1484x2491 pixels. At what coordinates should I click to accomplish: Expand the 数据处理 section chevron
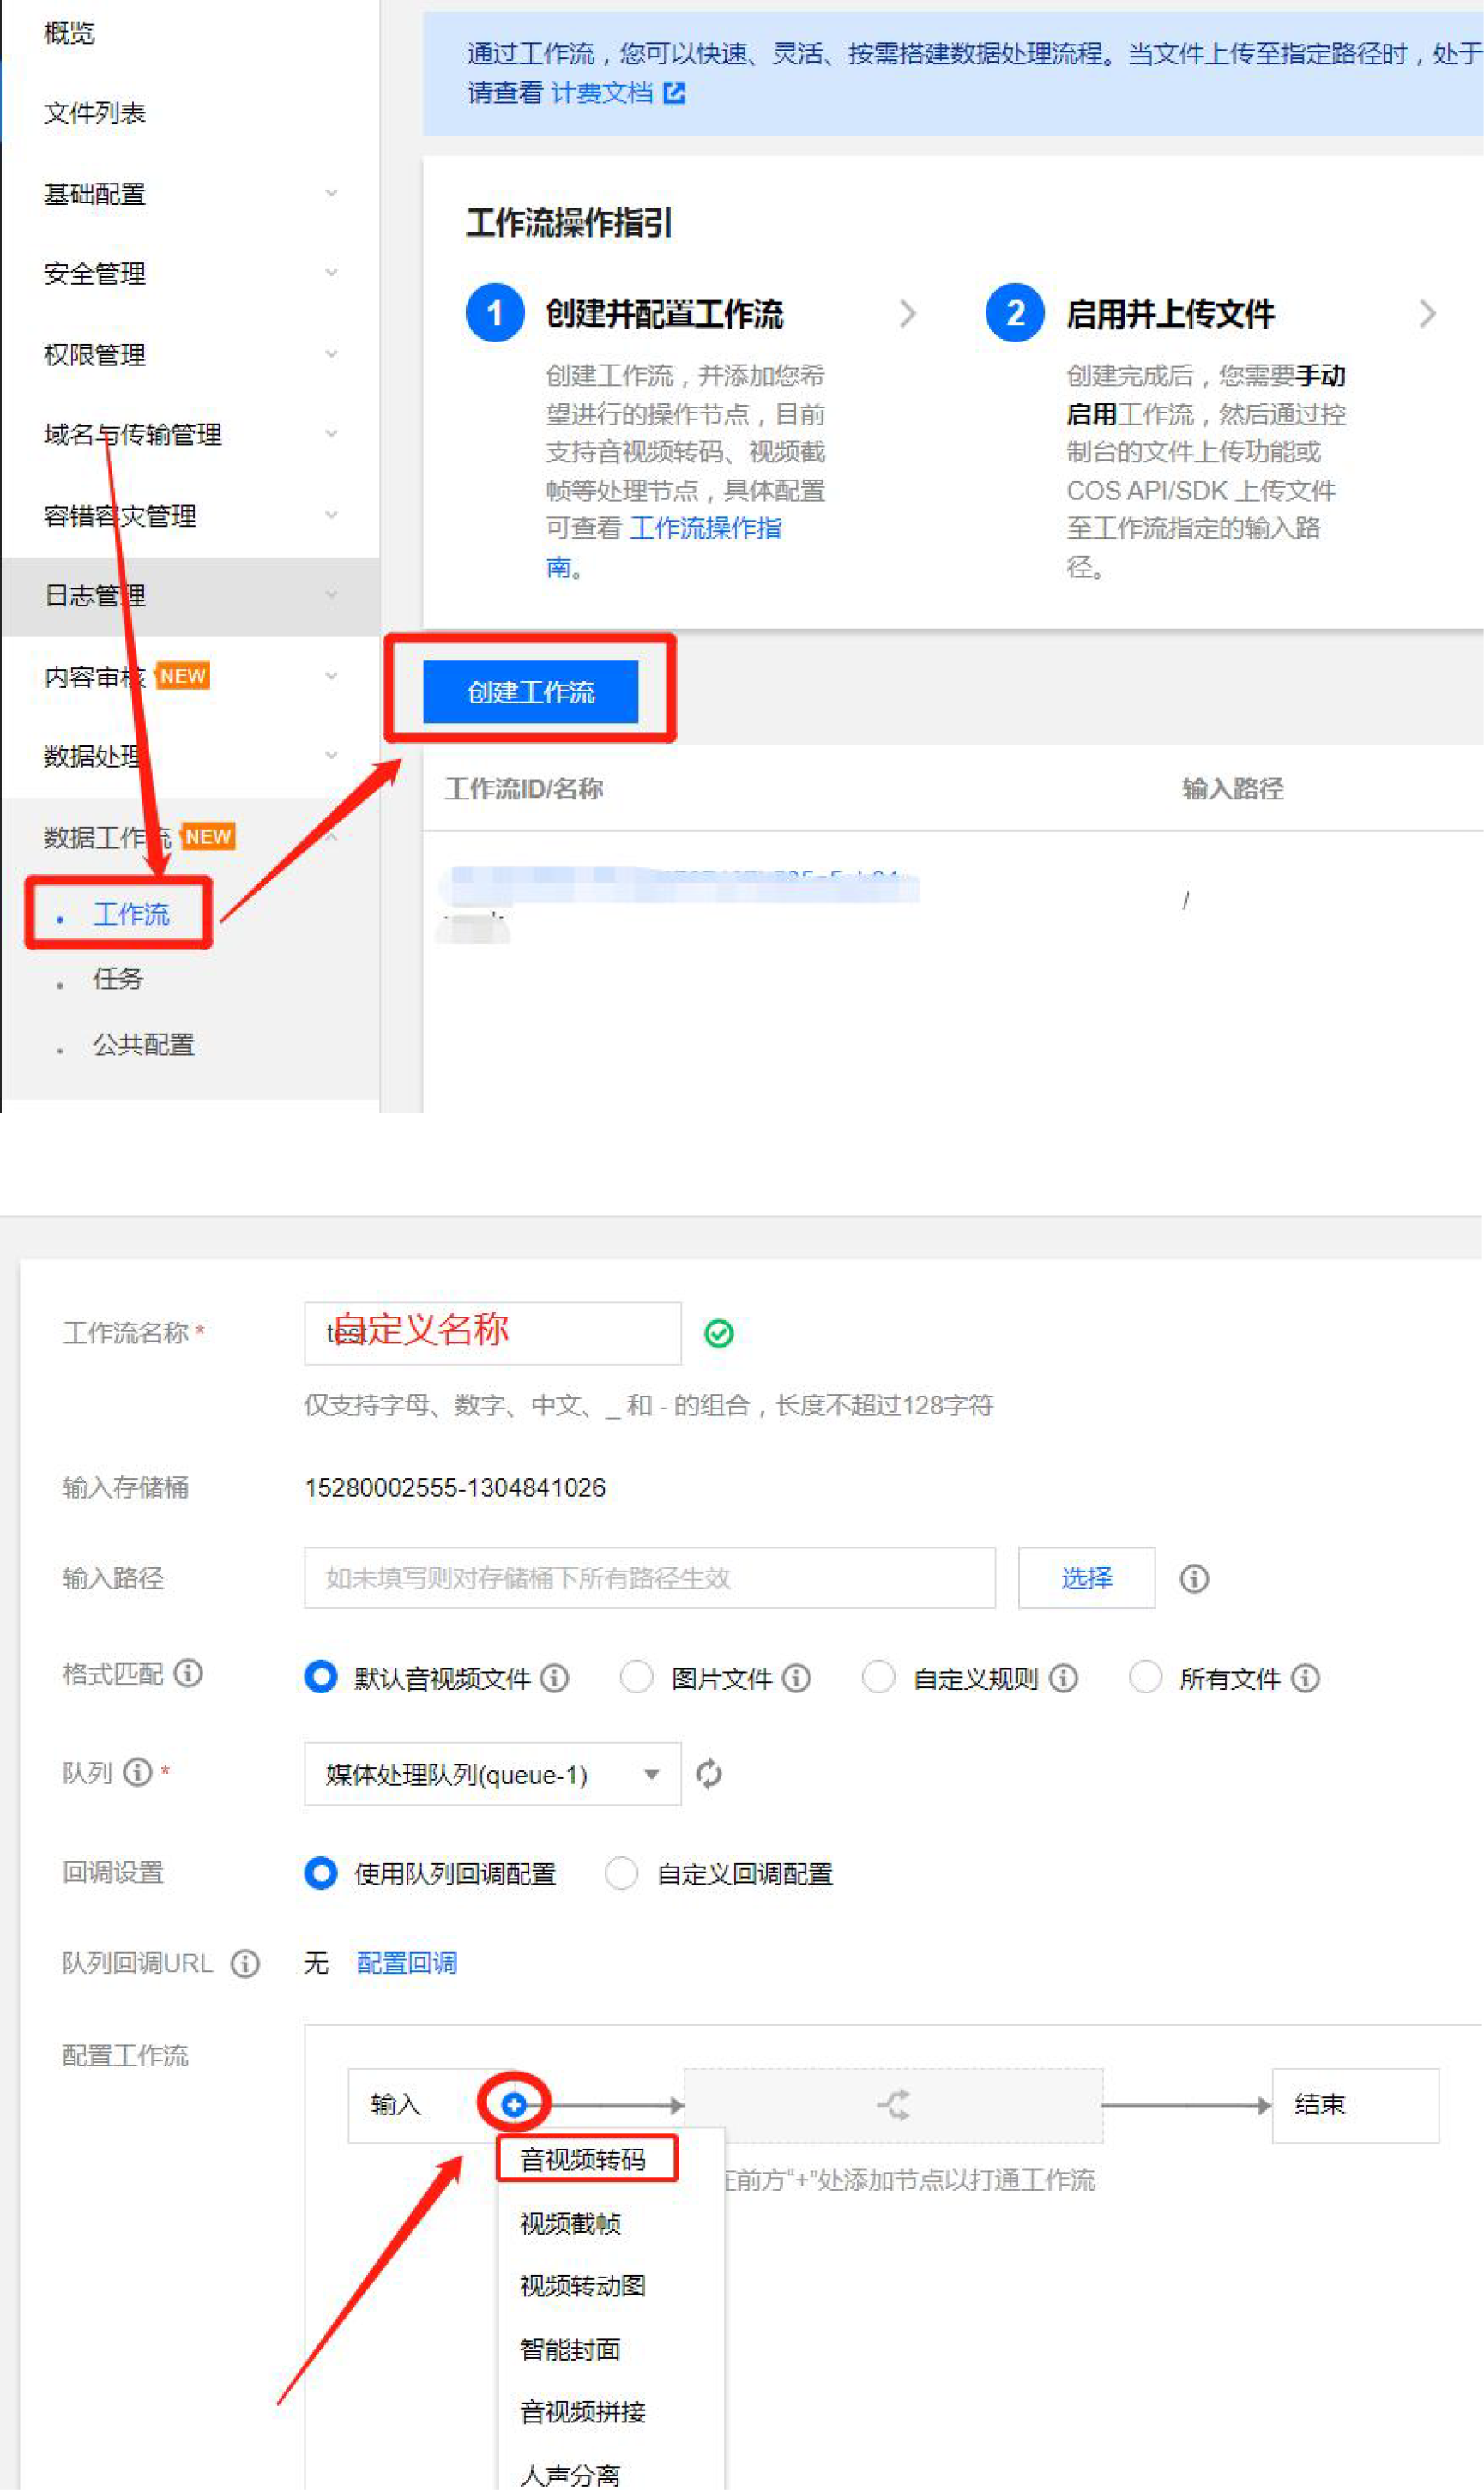(x=332, y=755)
